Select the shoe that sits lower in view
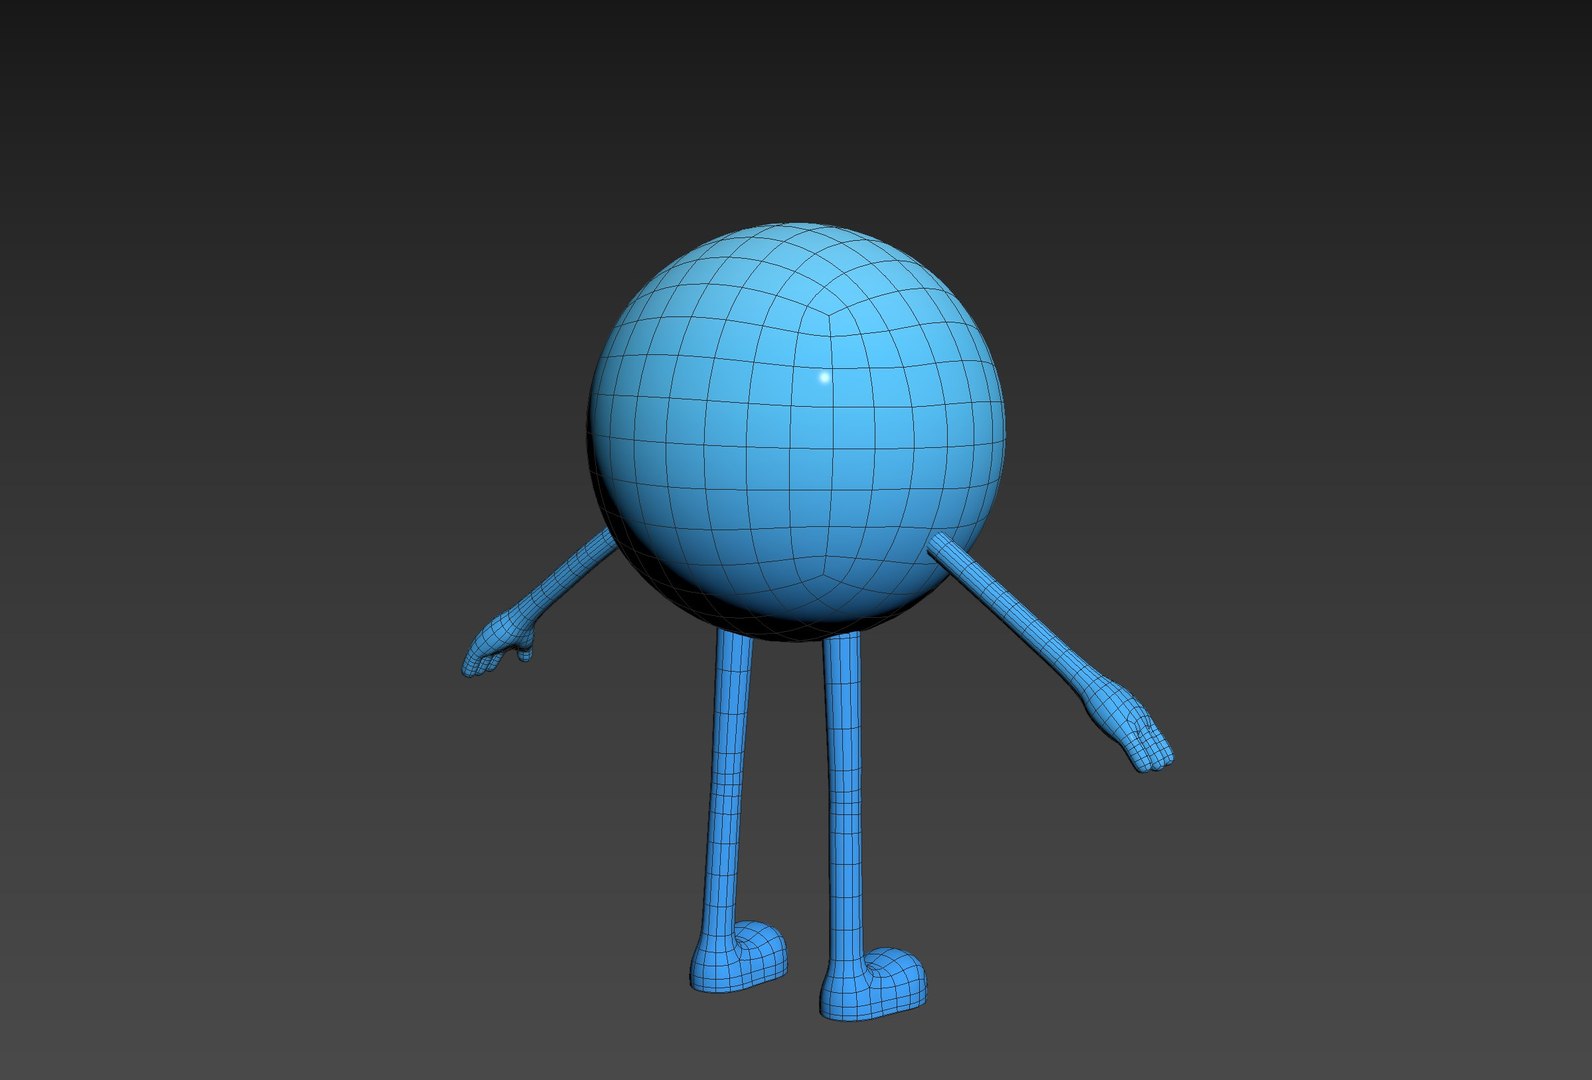1592x1080 pixels. click(x=875, y=984)
